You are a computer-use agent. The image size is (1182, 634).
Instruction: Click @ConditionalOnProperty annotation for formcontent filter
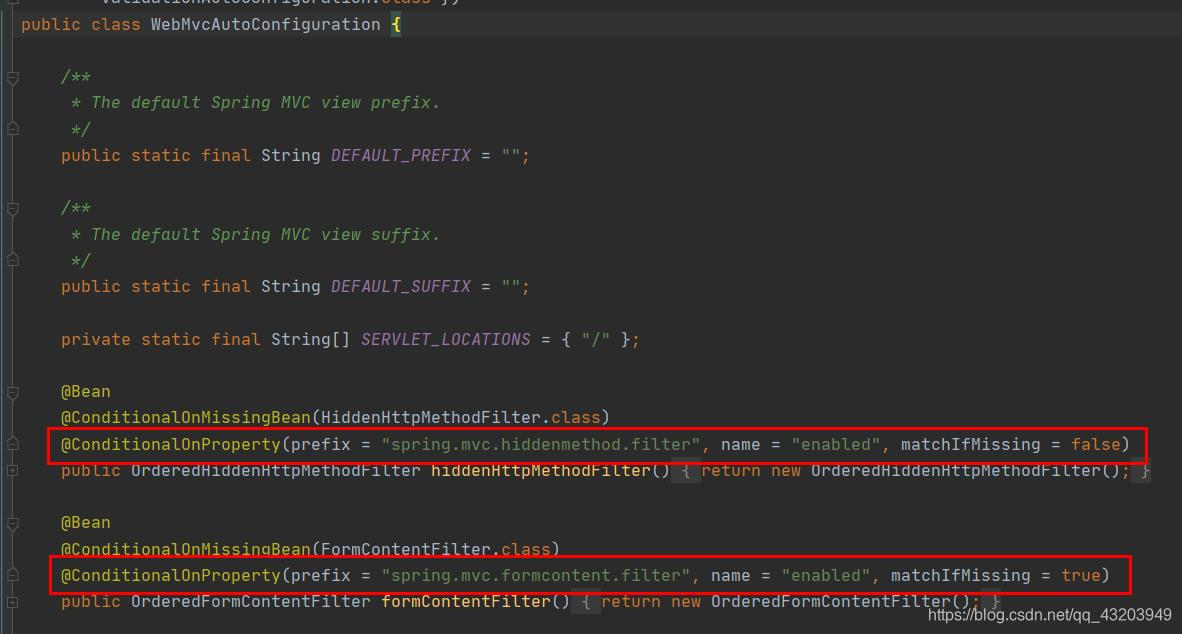170,576
